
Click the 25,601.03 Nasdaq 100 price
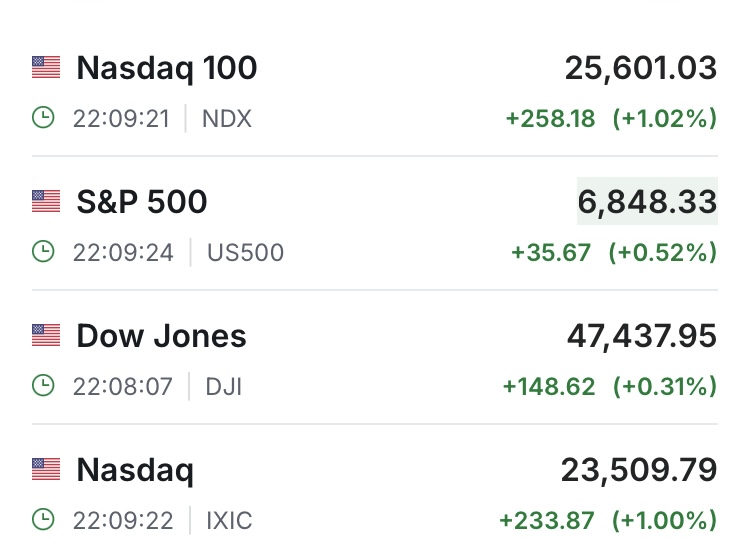tap(641, 68)
